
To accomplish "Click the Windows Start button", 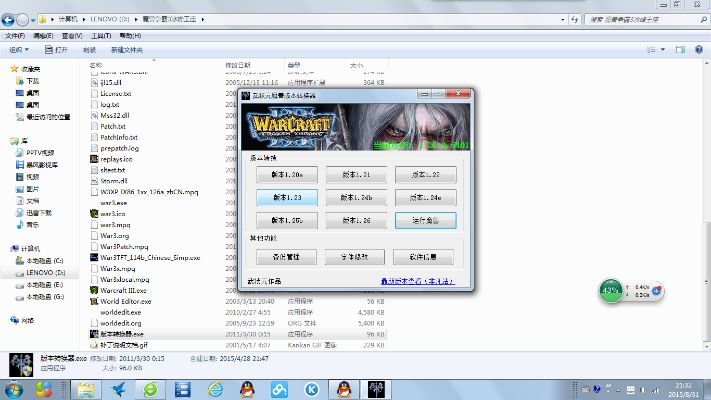I will [x=15, y=388].
